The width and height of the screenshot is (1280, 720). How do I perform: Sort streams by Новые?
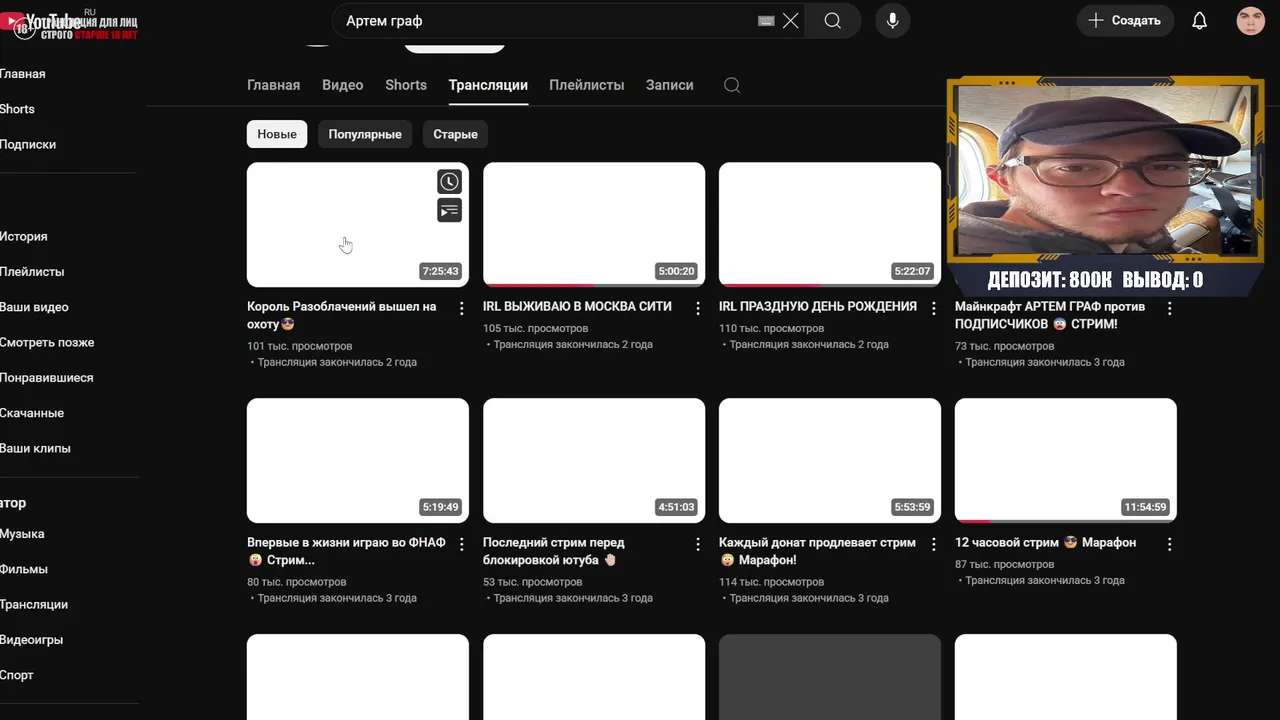[x=277, y=134]
